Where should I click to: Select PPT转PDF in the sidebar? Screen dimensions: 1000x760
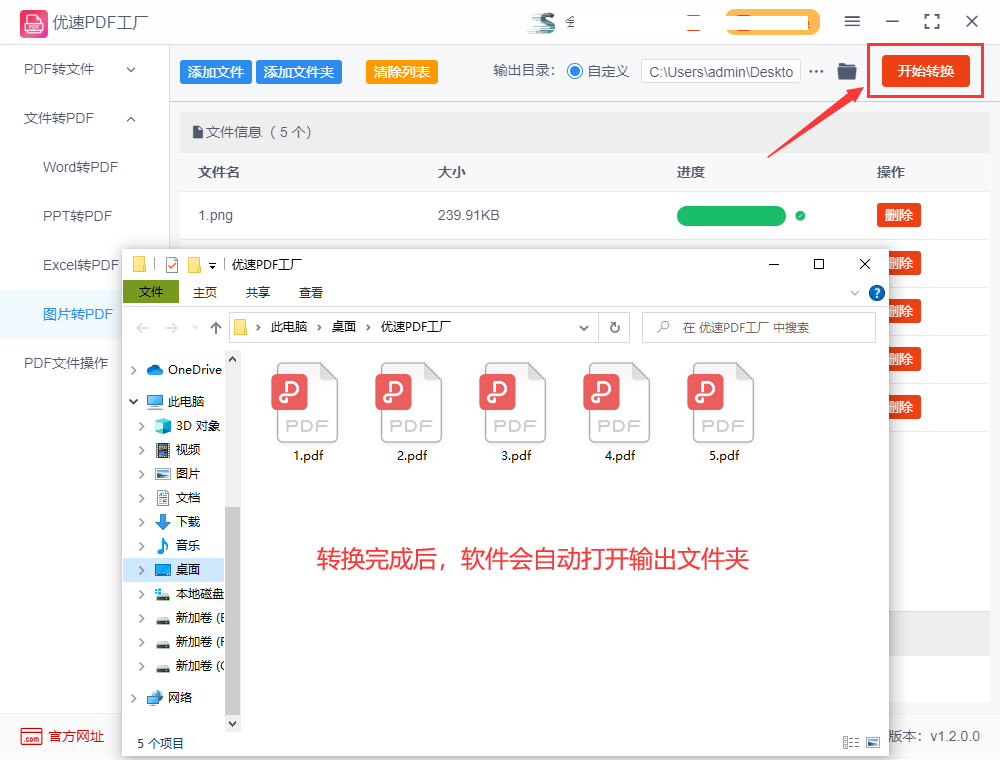click(x=77, y=216)
